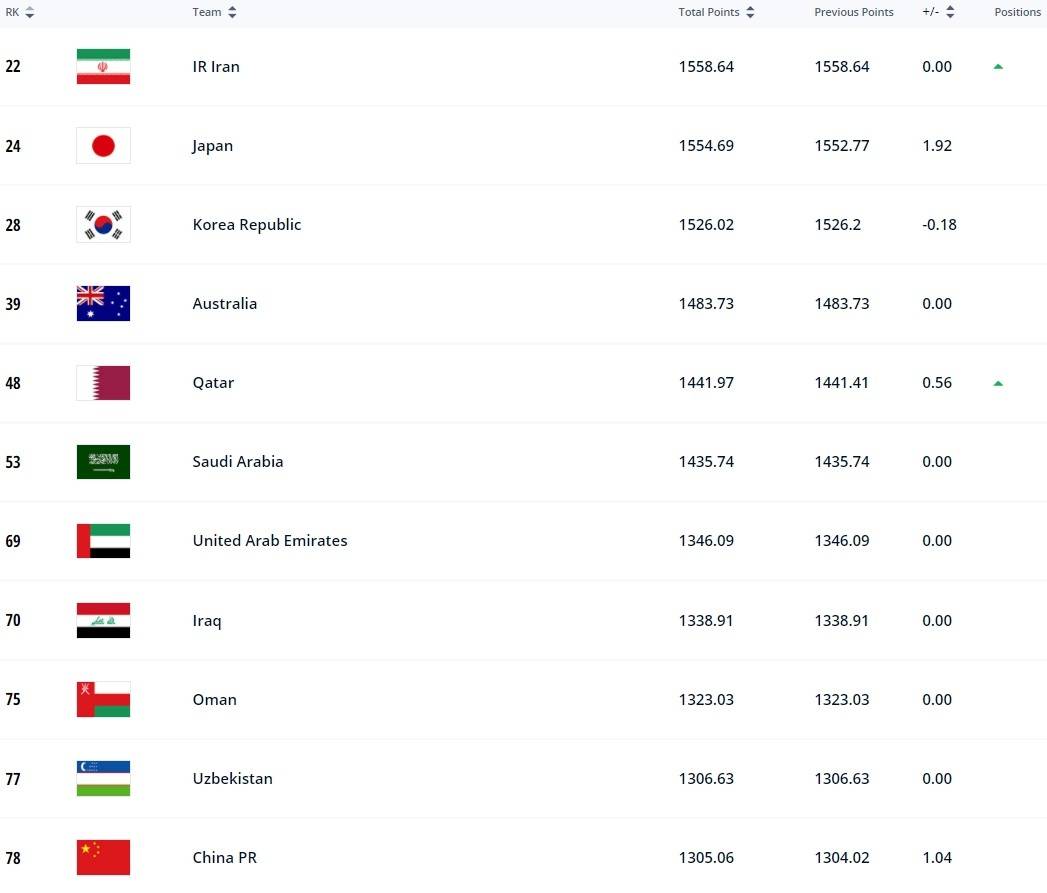Open the Uzbekistan team link

click(x=232, y=778)
